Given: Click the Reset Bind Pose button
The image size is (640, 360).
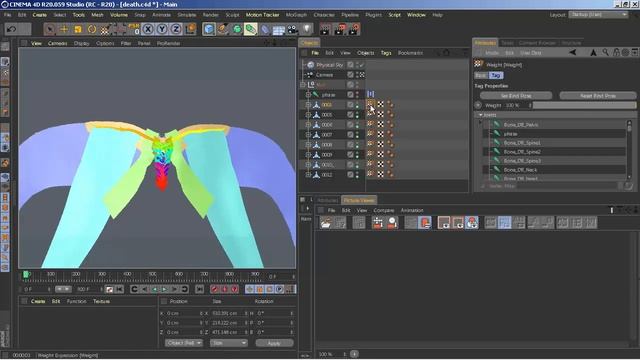Looking at the screenshot, I should (x=598, y=96).
